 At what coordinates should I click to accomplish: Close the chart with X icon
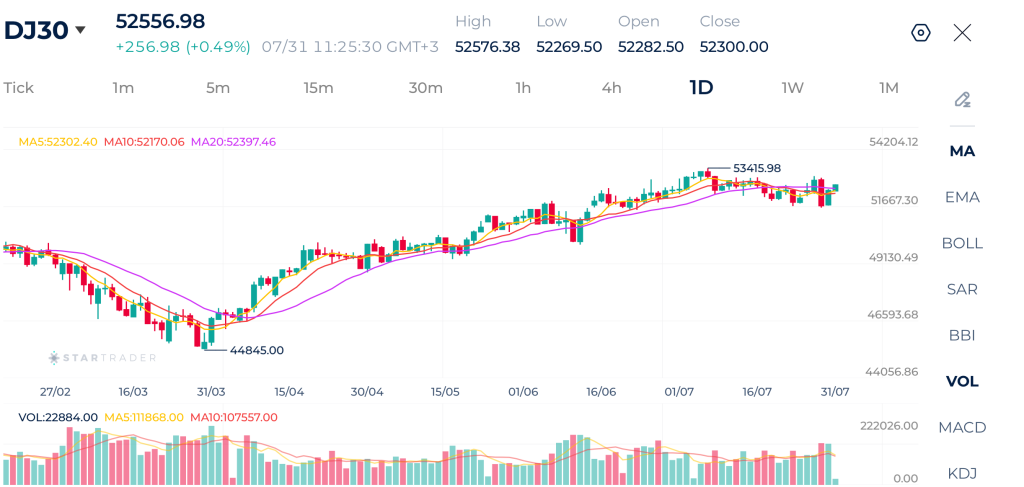click(962, 33)
